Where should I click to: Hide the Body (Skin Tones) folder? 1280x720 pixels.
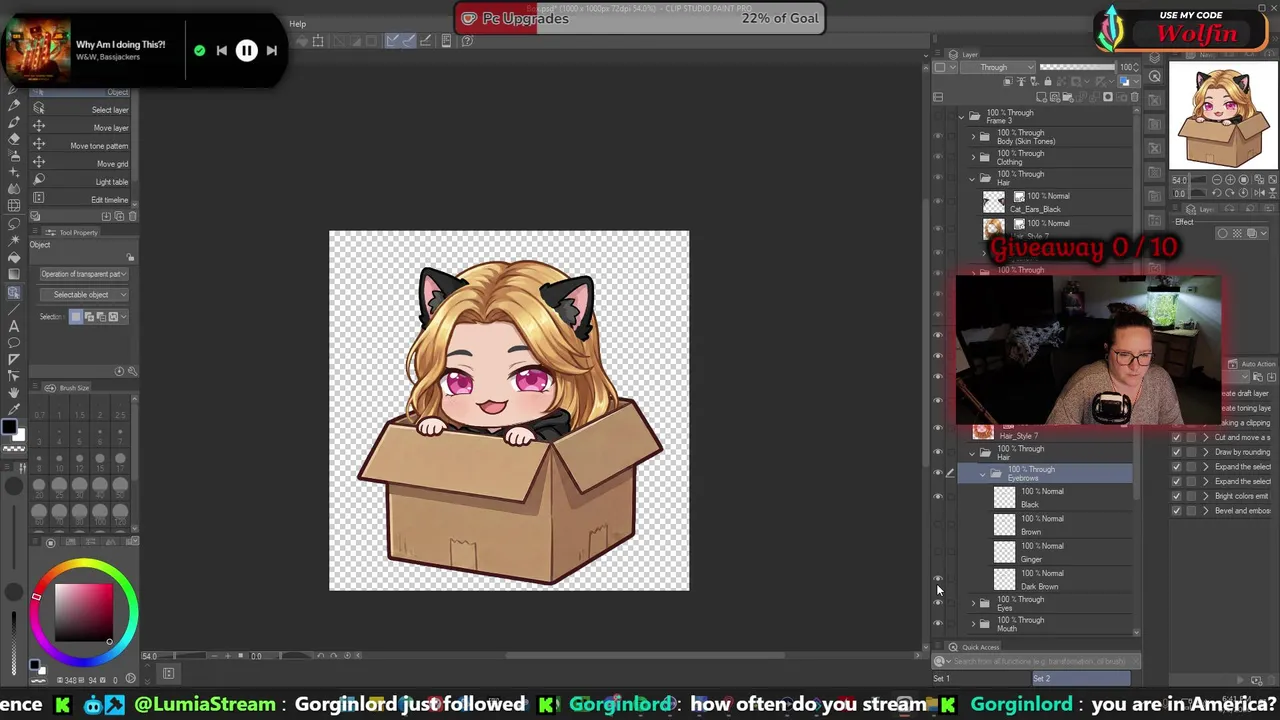[x=938, y=137]
